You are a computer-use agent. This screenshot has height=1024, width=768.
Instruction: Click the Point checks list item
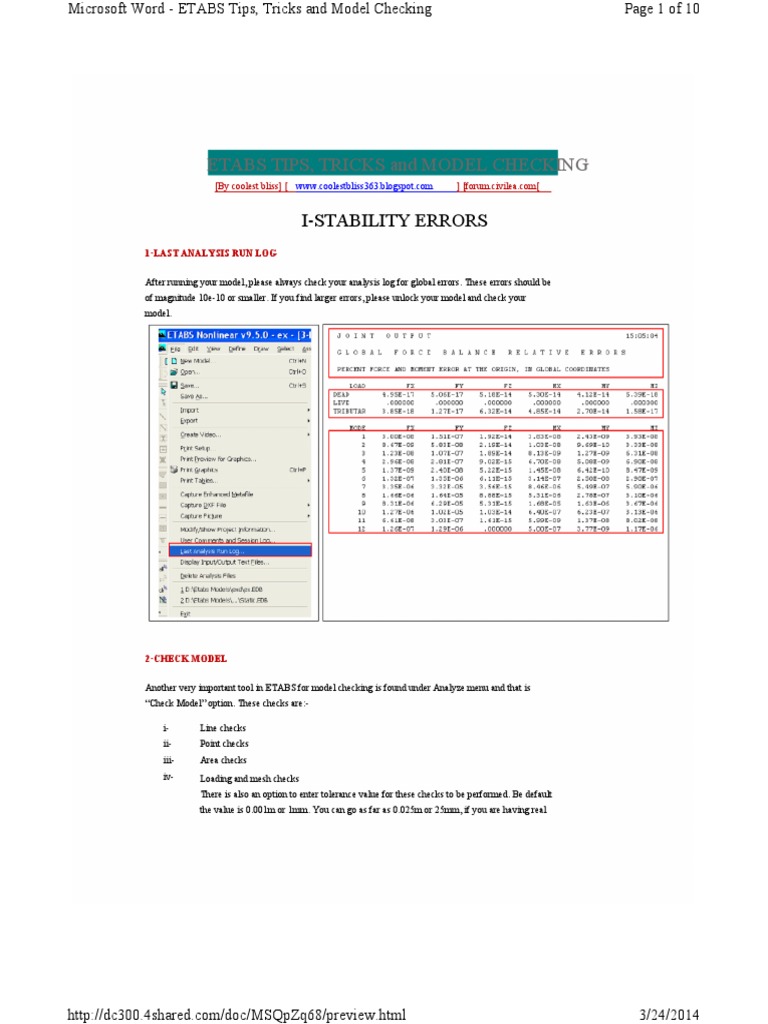(224, 744)
